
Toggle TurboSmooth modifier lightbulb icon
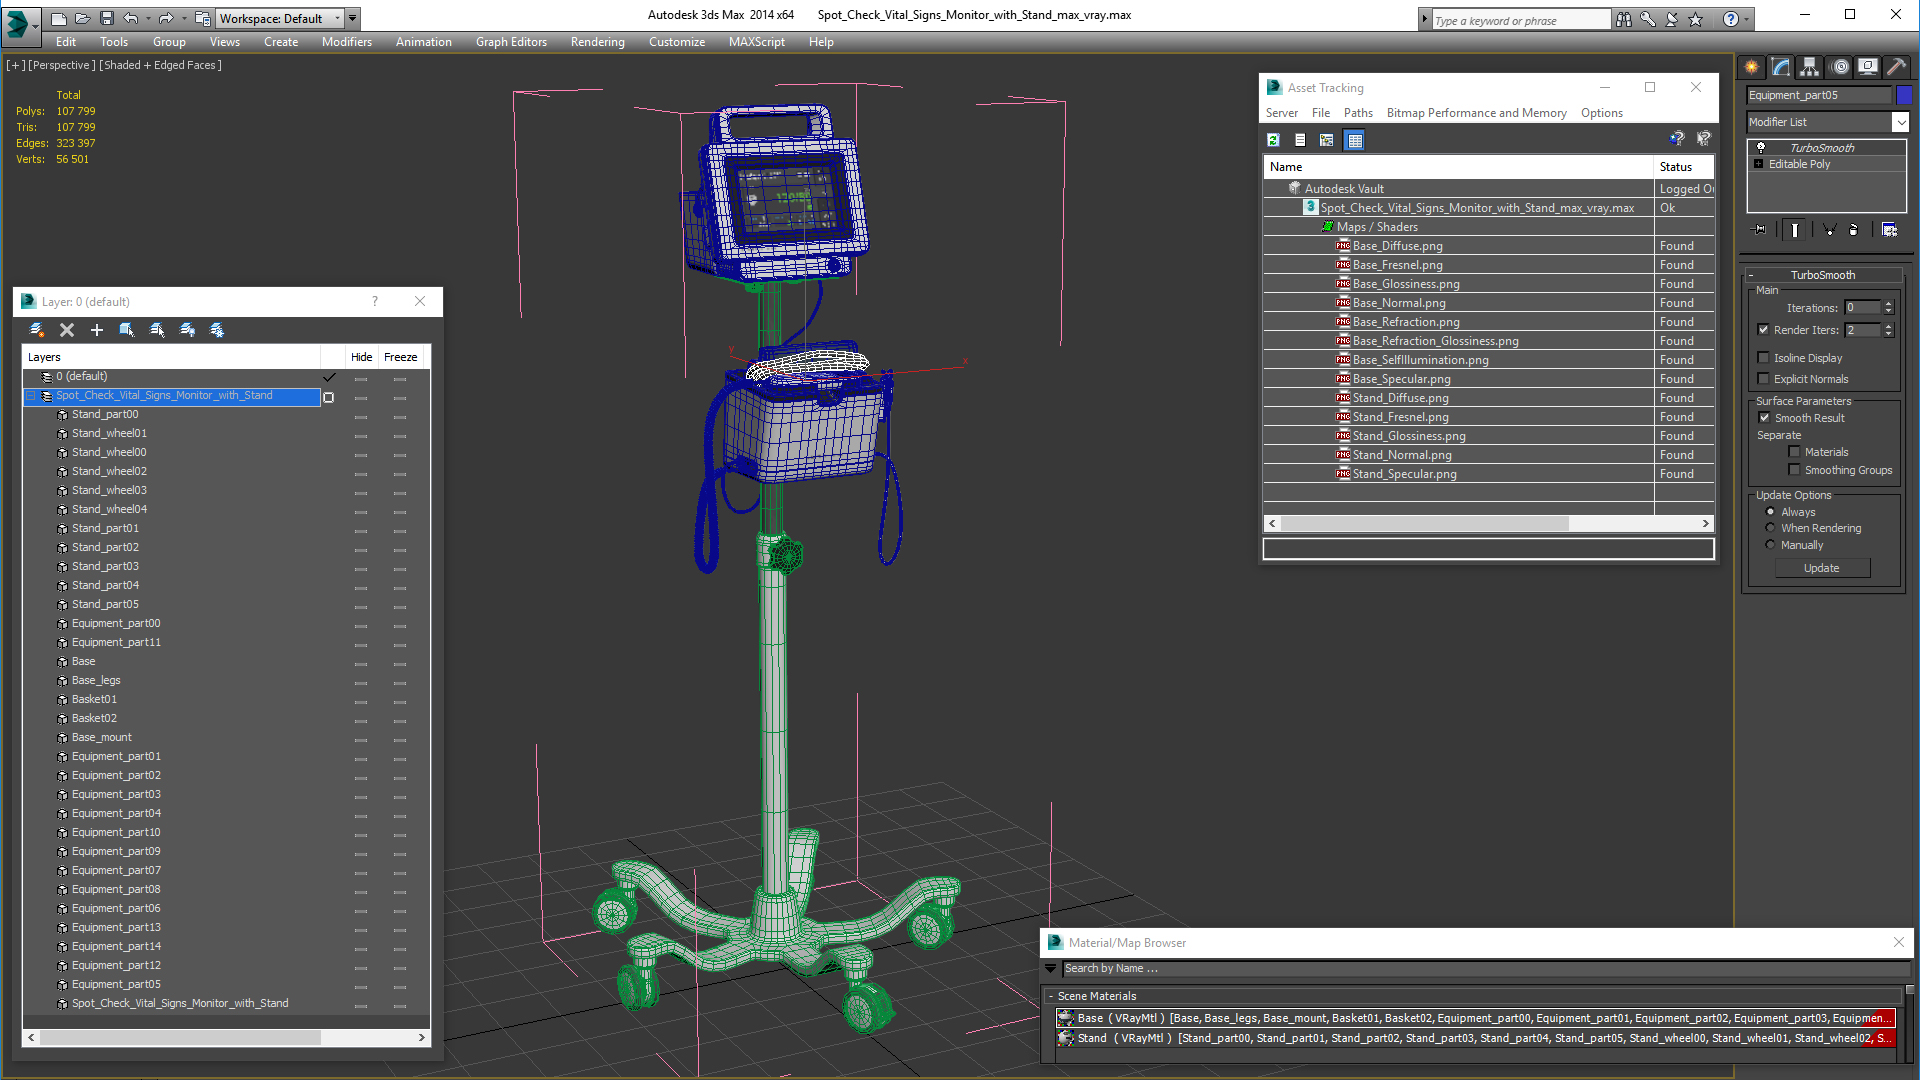point(1761,147)
